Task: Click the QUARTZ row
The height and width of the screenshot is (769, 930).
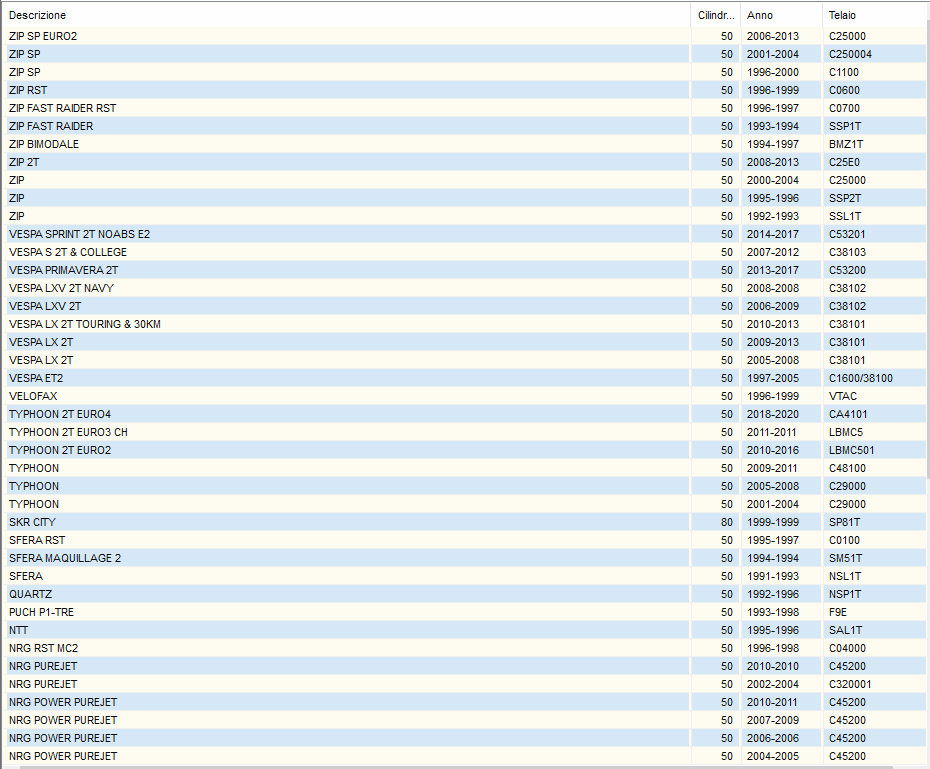Action: (30, 594)
